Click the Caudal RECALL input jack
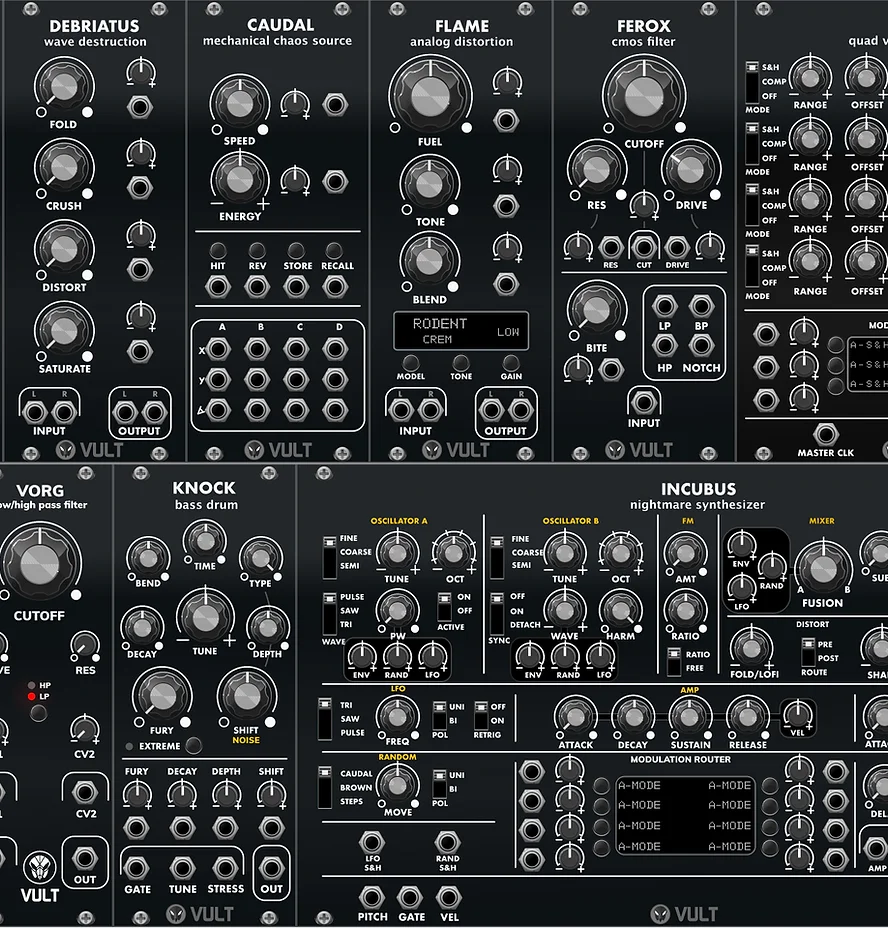This screenshot has height=928, width=888. point(334,287)
